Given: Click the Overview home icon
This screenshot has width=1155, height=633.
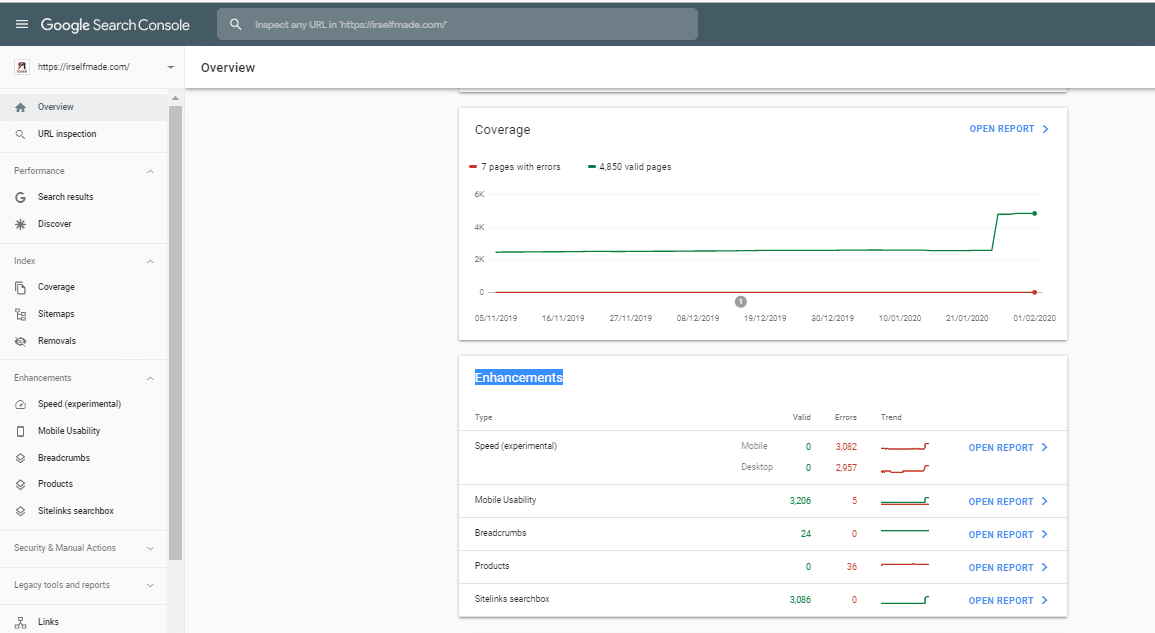Looking at the screenshot, I should click(x=21, y=107).
